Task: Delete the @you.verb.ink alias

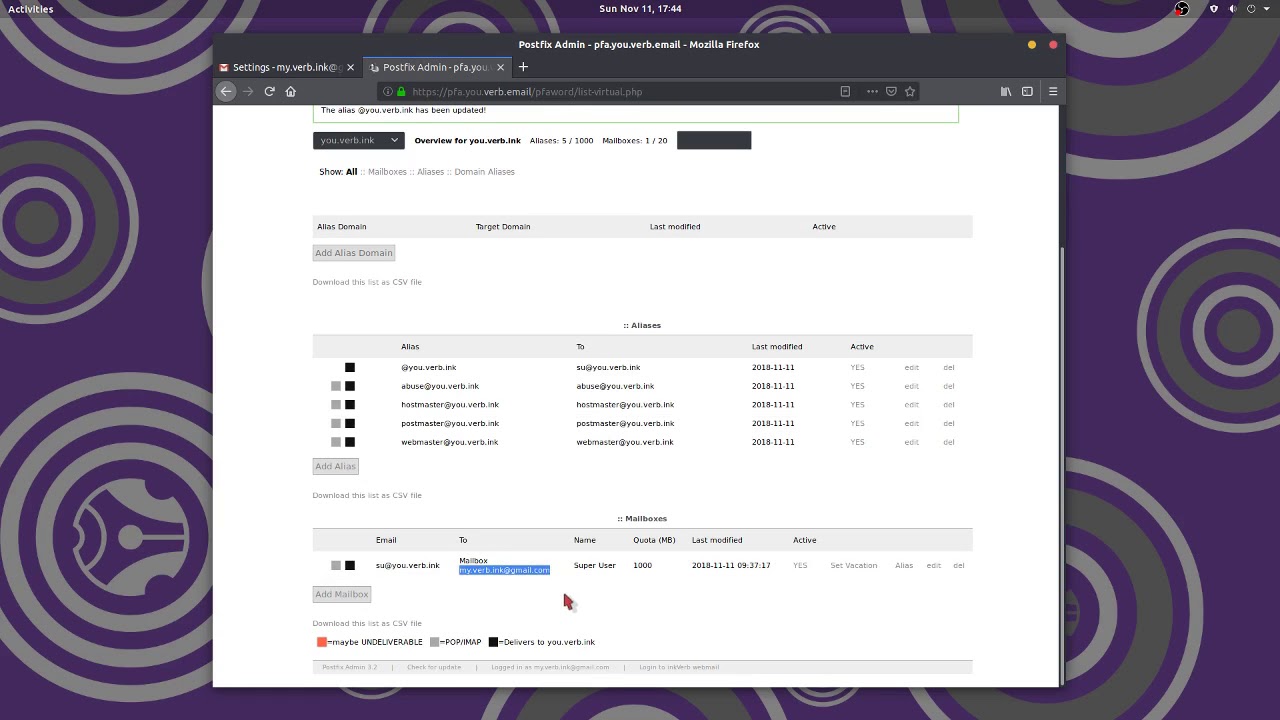Action: tap(949, 367)
